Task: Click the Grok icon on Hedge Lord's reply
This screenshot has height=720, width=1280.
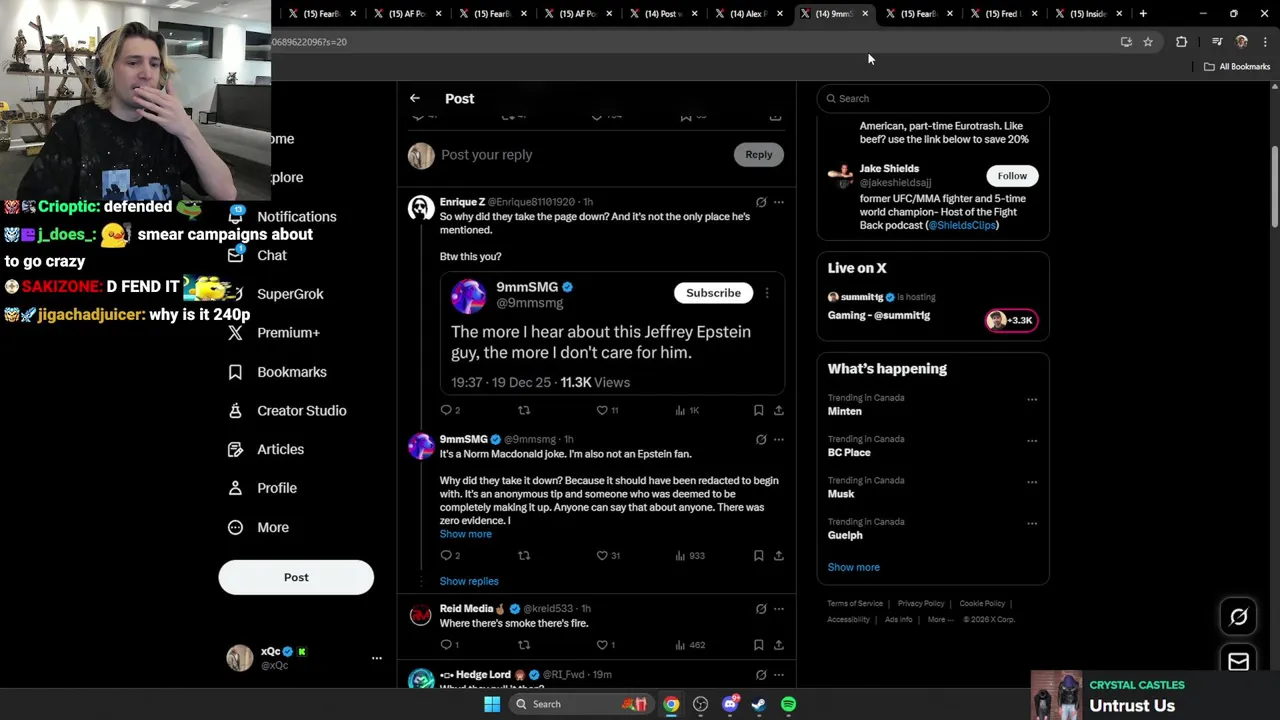Action: [761, 675]
